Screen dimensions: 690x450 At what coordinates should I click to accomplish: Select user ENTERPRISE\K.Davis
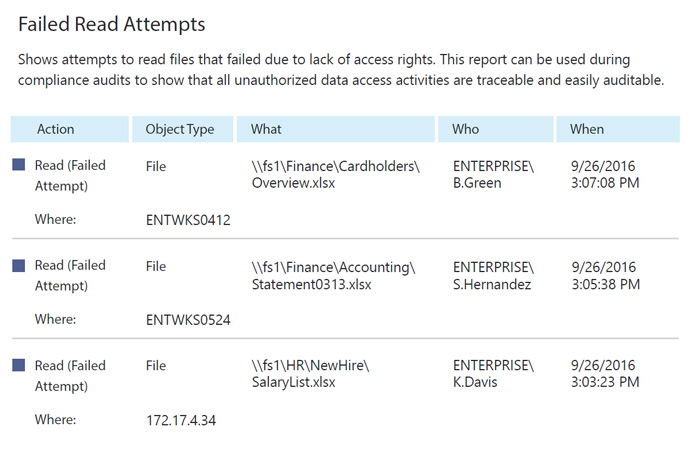point(493,374)
